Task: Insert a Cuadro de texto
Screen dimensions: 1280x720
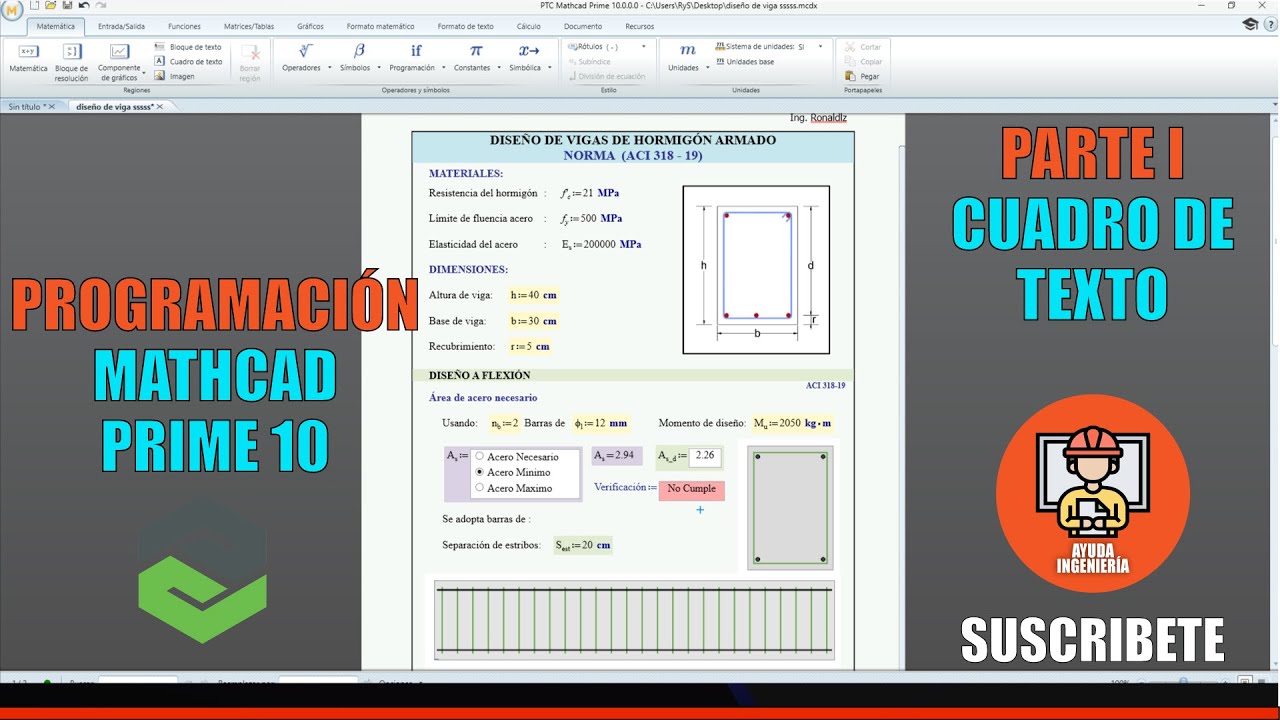Action: pos(189,61)
